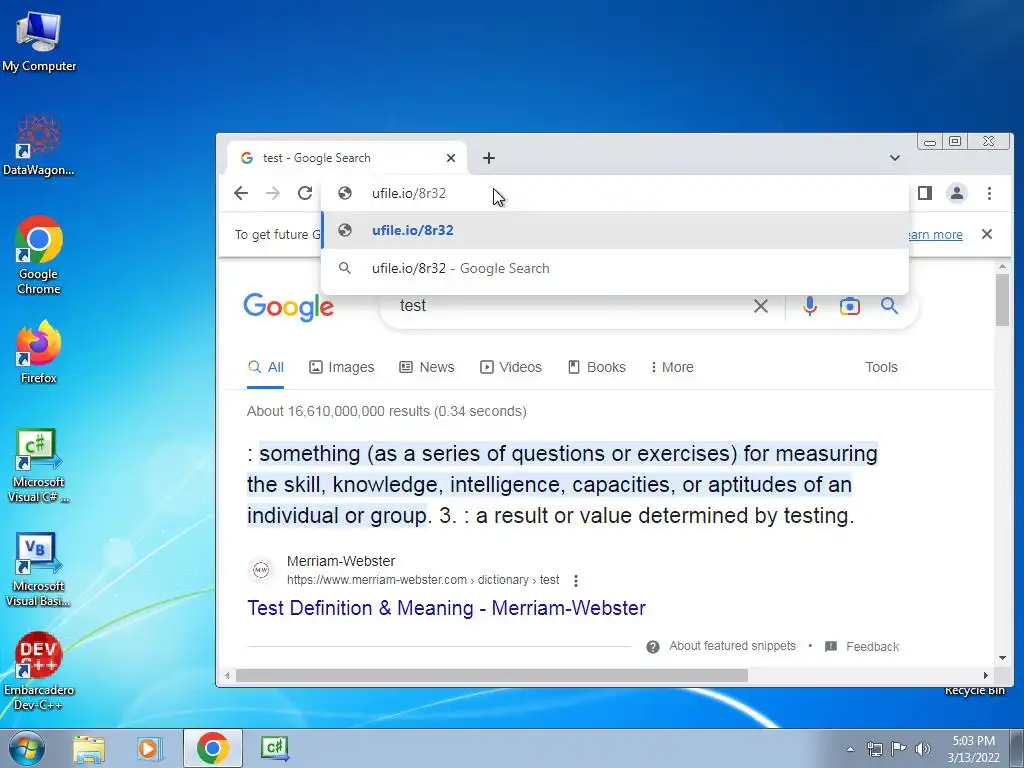Select the All results tab
This screenshot has height=768, width=1024.
click(x=265, y=367)
